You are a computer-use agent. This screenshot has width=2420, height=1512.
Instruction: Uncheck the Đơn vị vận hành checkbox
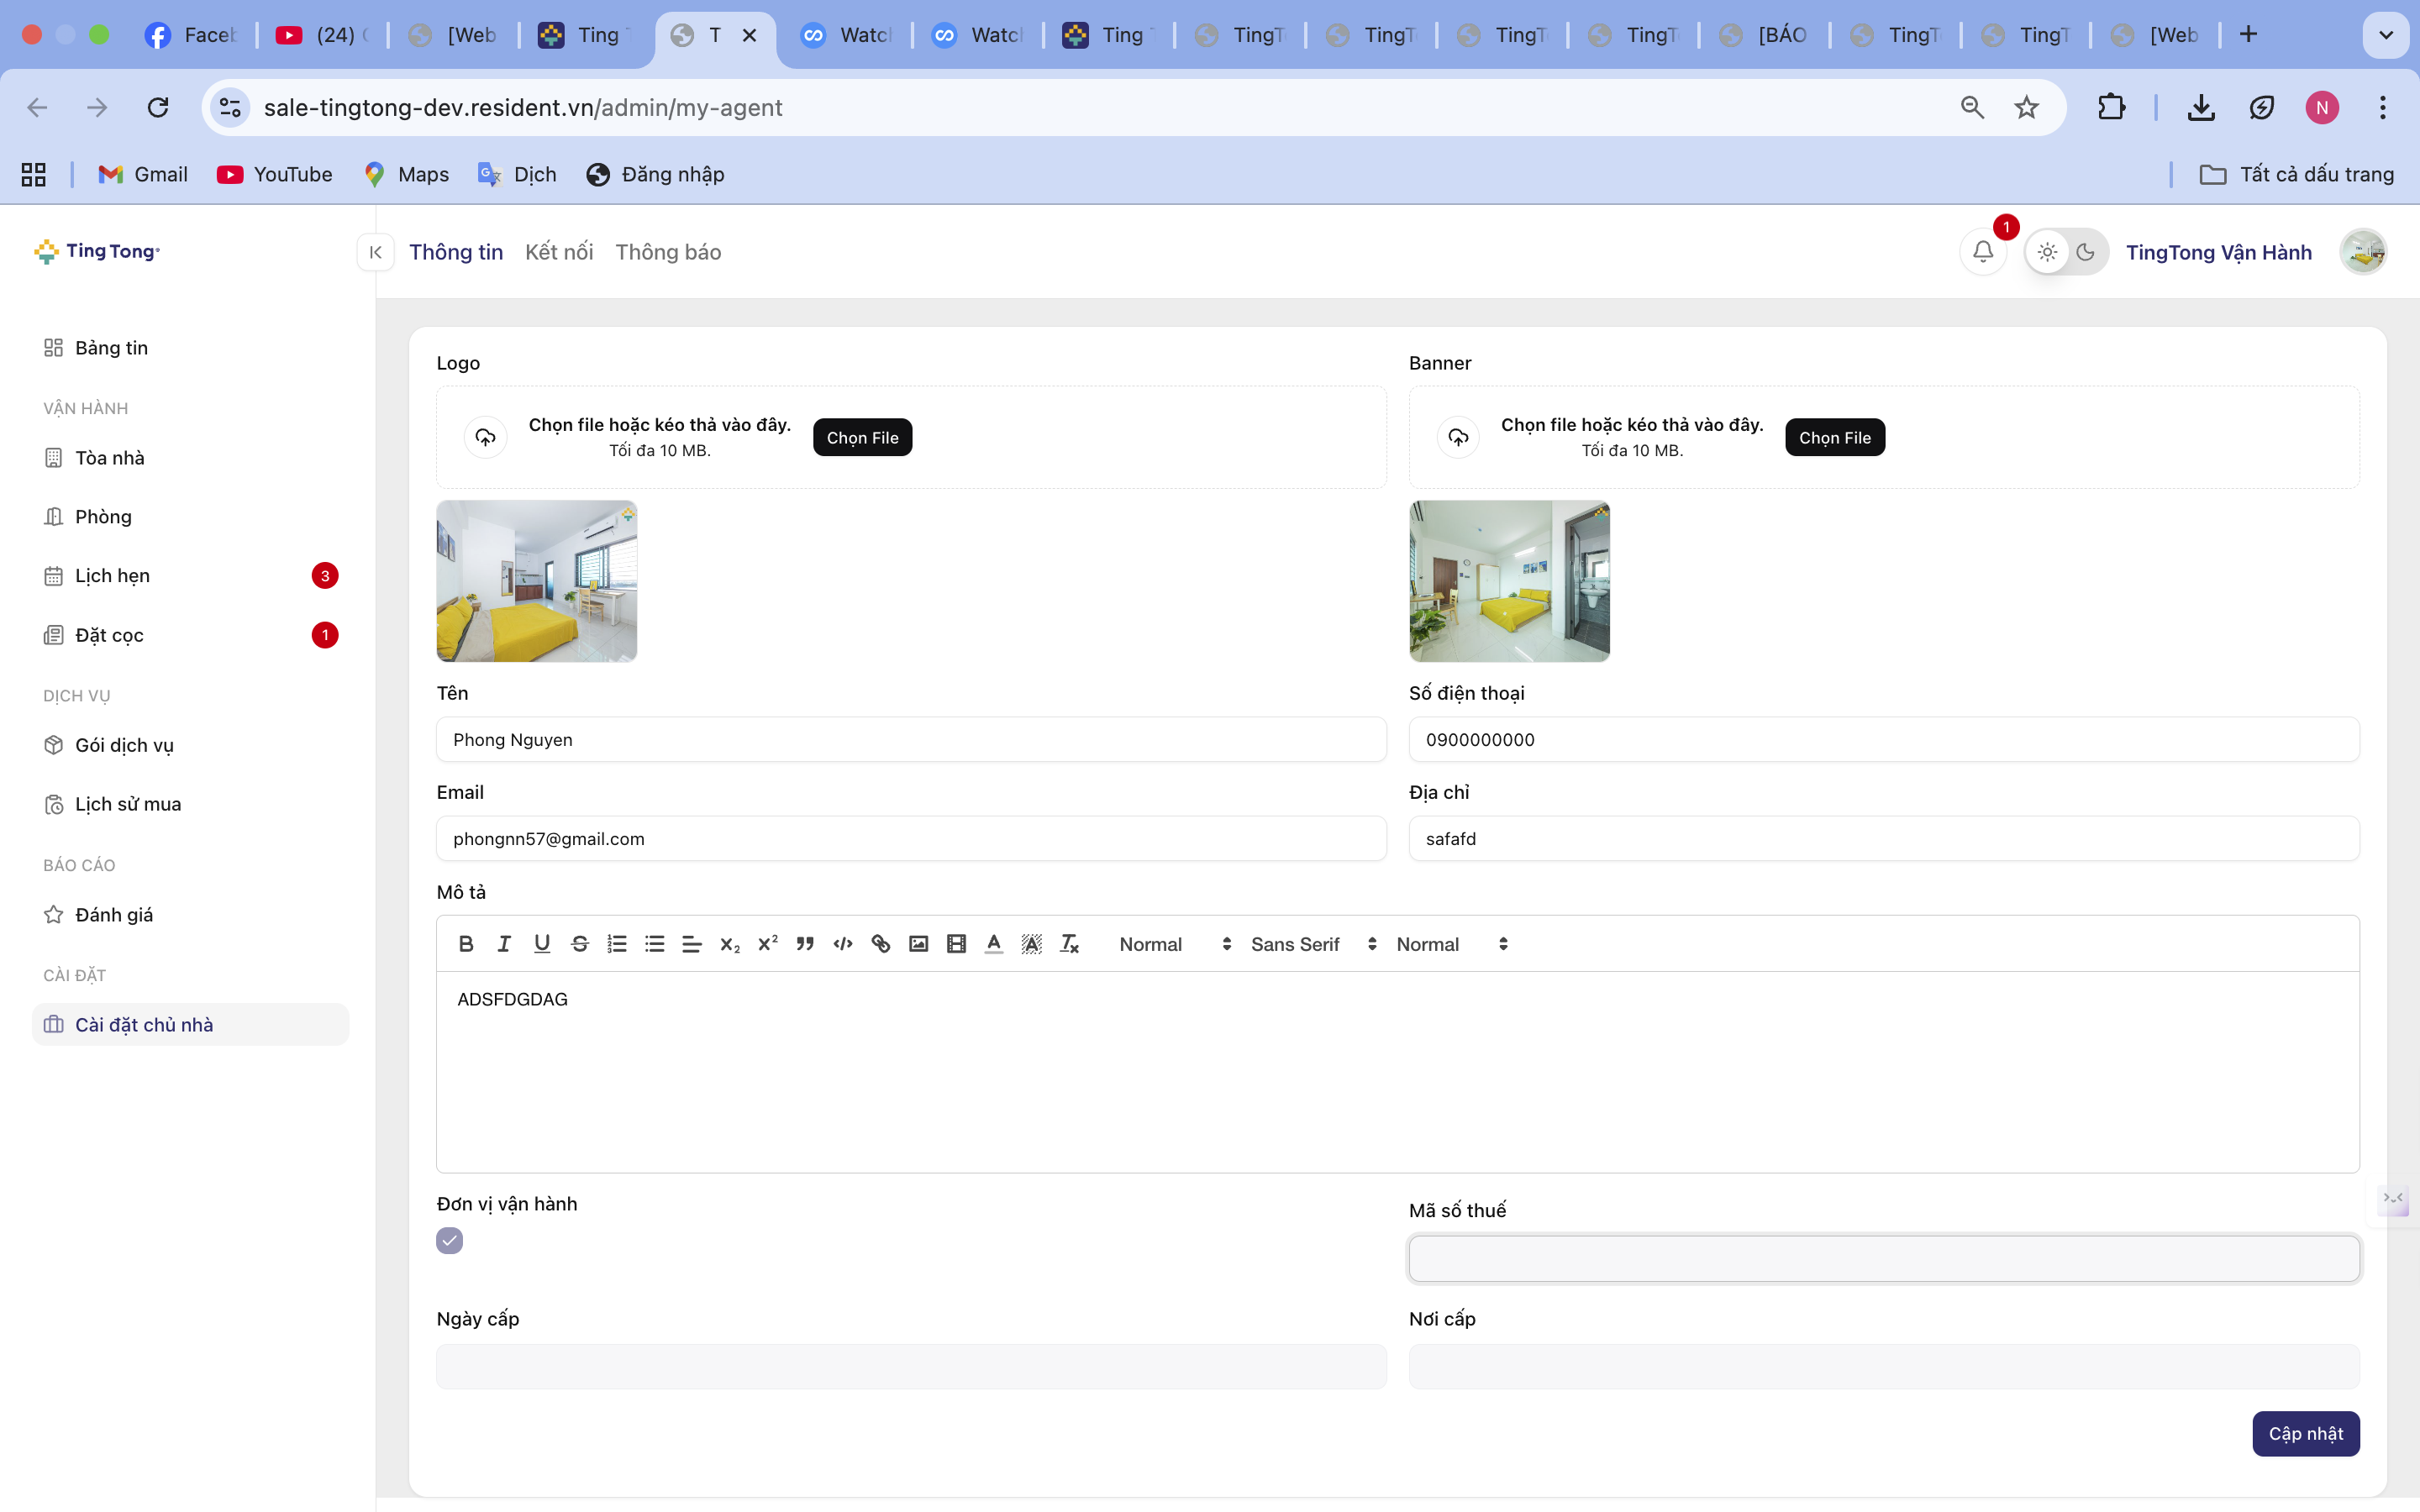[x=450, y=1240]
